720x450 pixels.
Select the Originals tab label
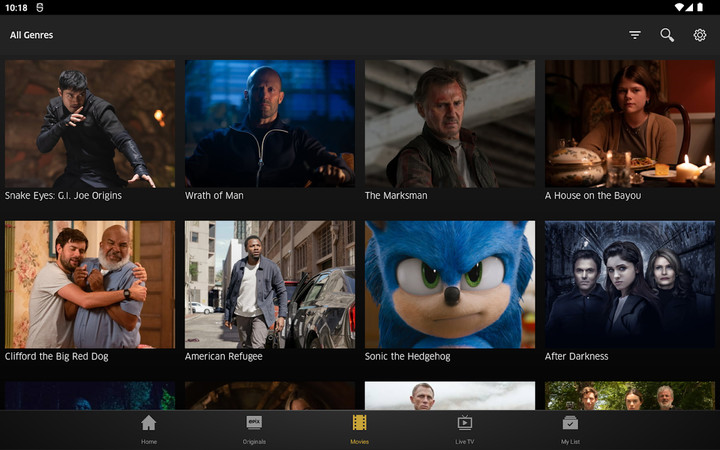[254, 442]
